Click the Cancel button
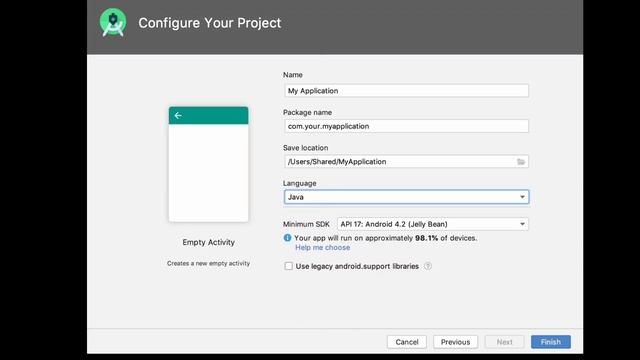The height and width of the screenshot is (360, 640). click(x=407, y=342)
